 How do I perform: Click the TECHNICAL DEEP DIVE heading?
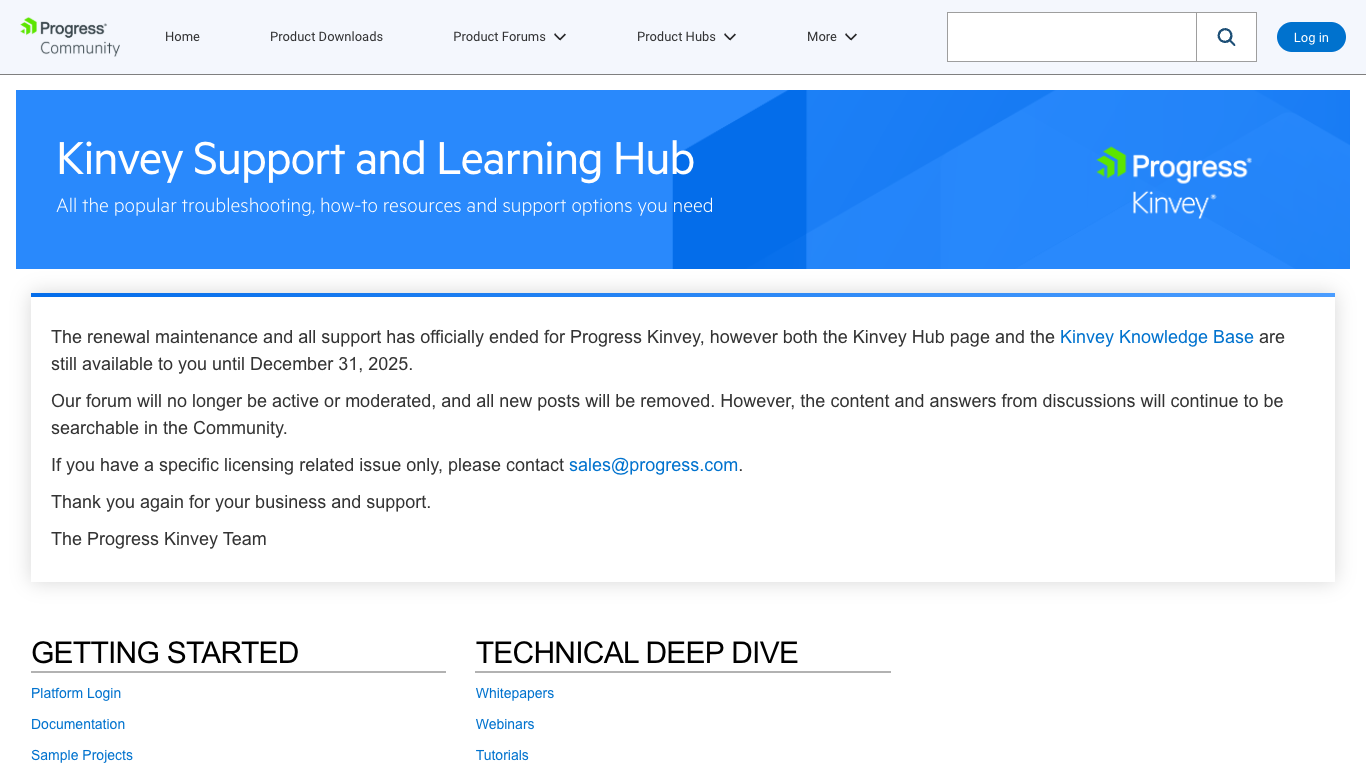[637, 652]
